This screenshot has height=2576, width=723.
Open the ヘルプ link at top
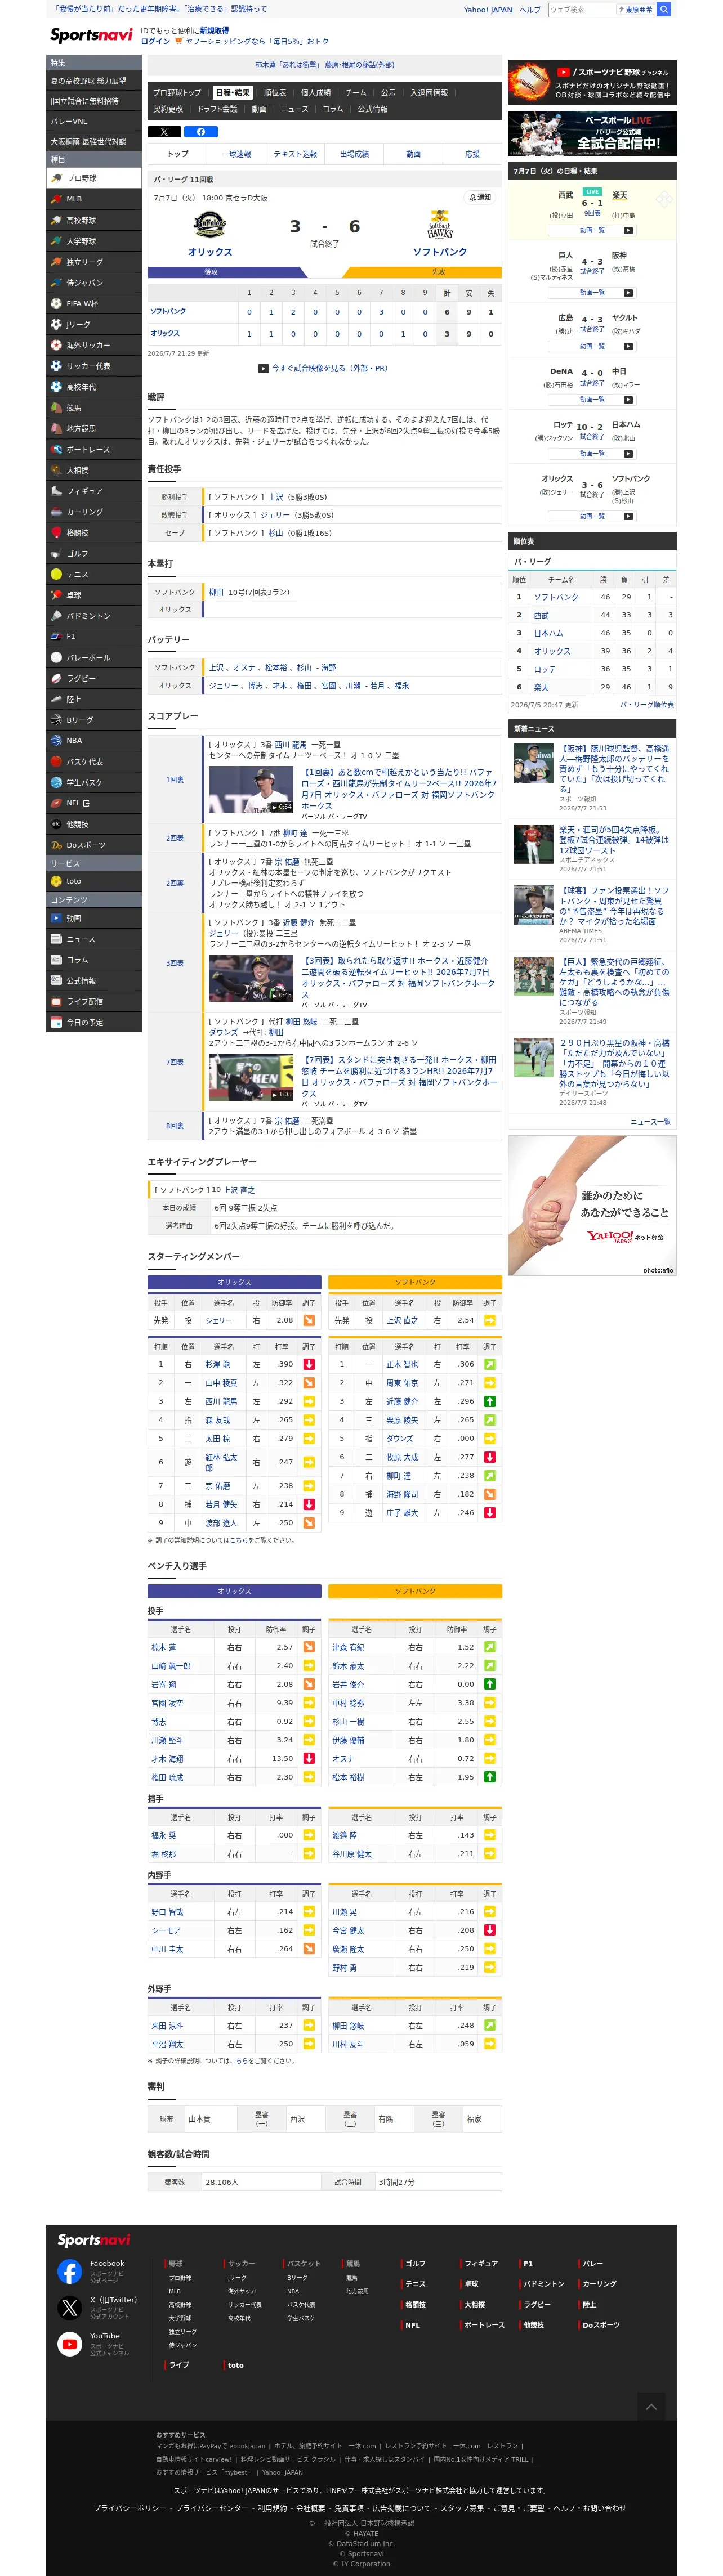[x=530, y=10]
